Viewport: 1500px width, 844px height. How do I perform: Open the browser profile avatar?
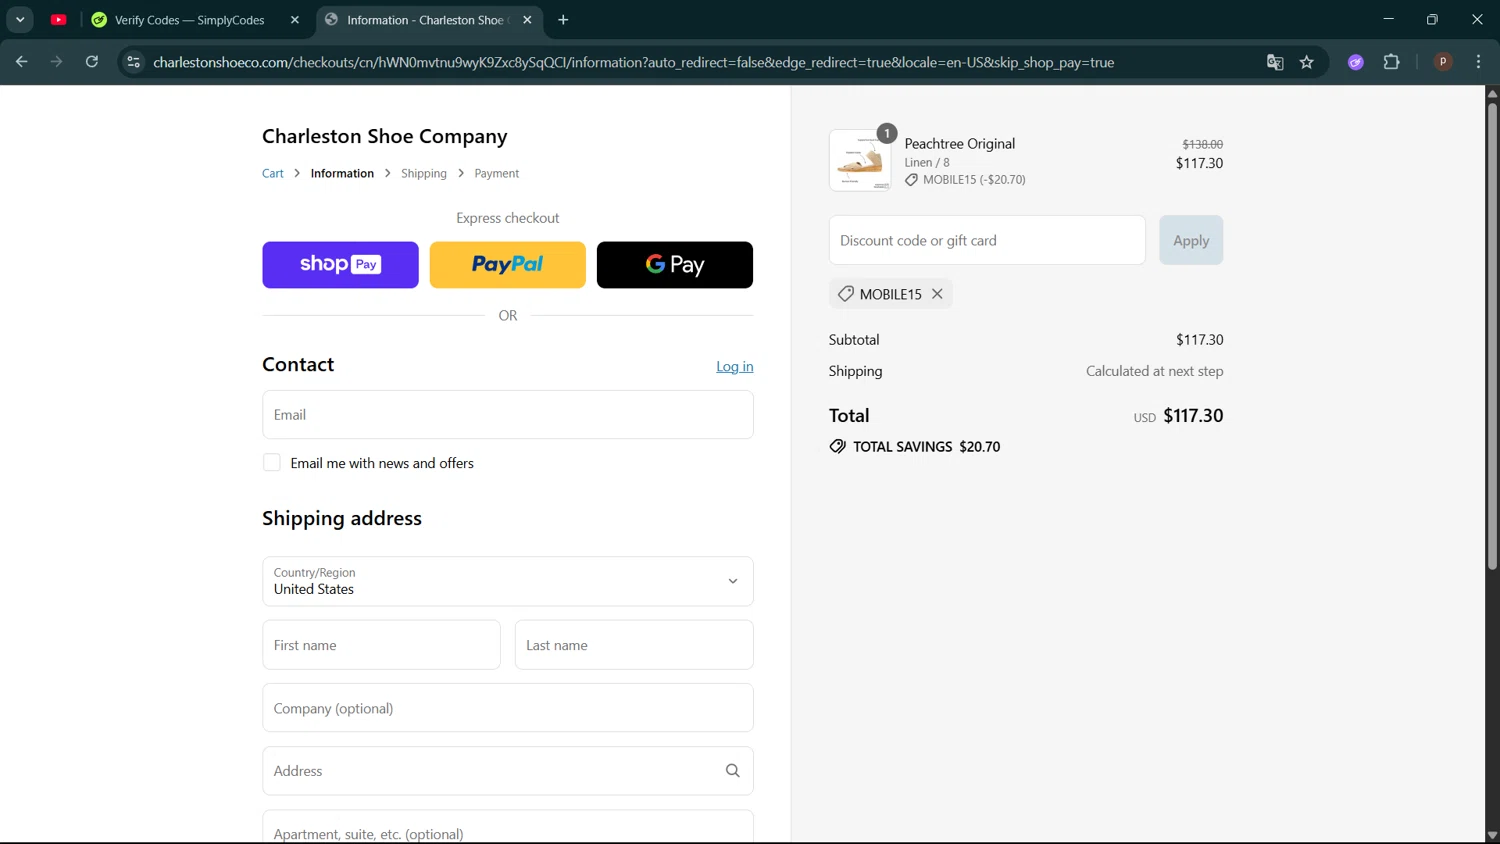pyautogui.click(x=1443, y=62)
